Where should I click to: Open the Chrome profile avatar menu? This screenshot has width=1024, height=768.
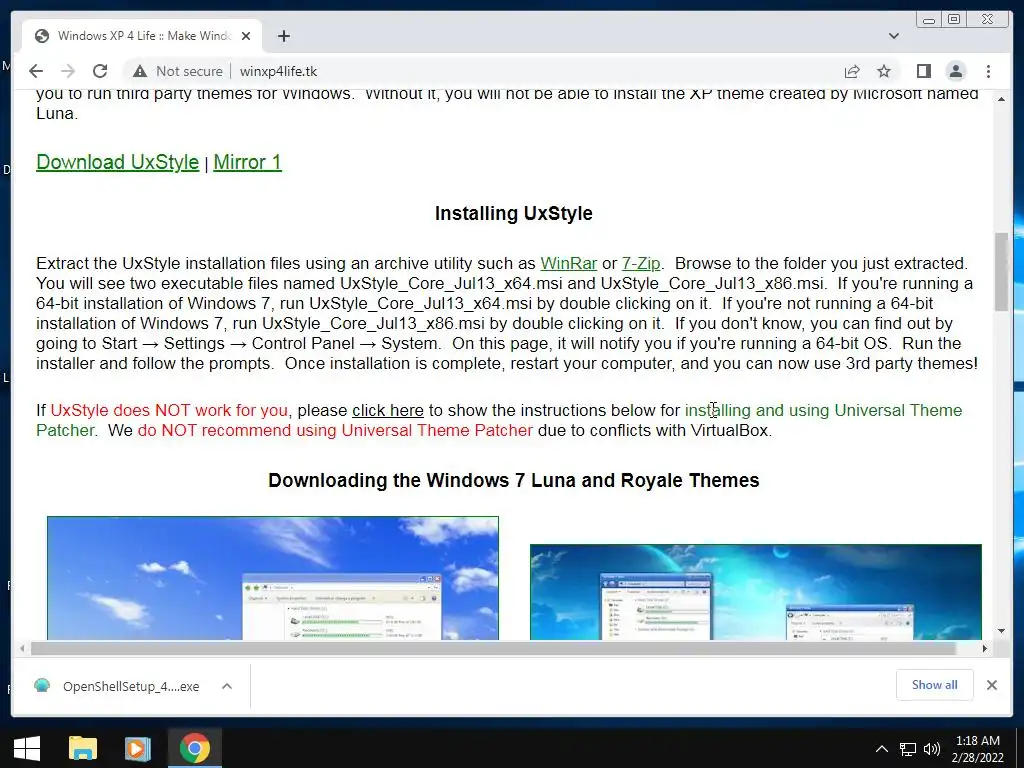tap(955, 71)
